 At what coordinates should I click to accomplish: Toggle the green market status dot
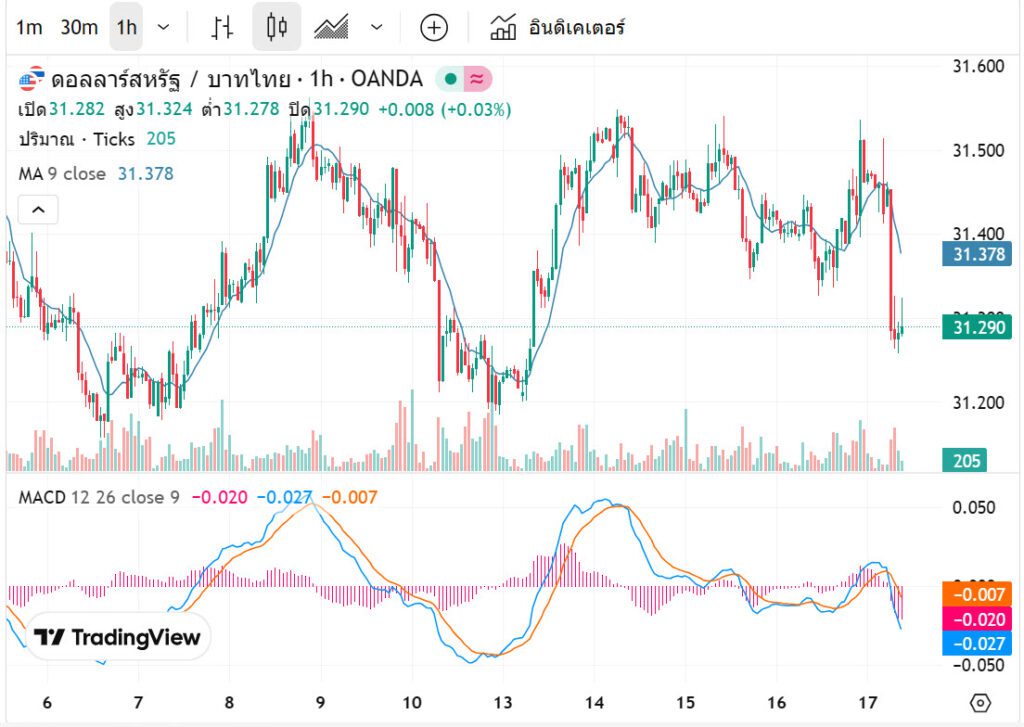pos(451,79)
